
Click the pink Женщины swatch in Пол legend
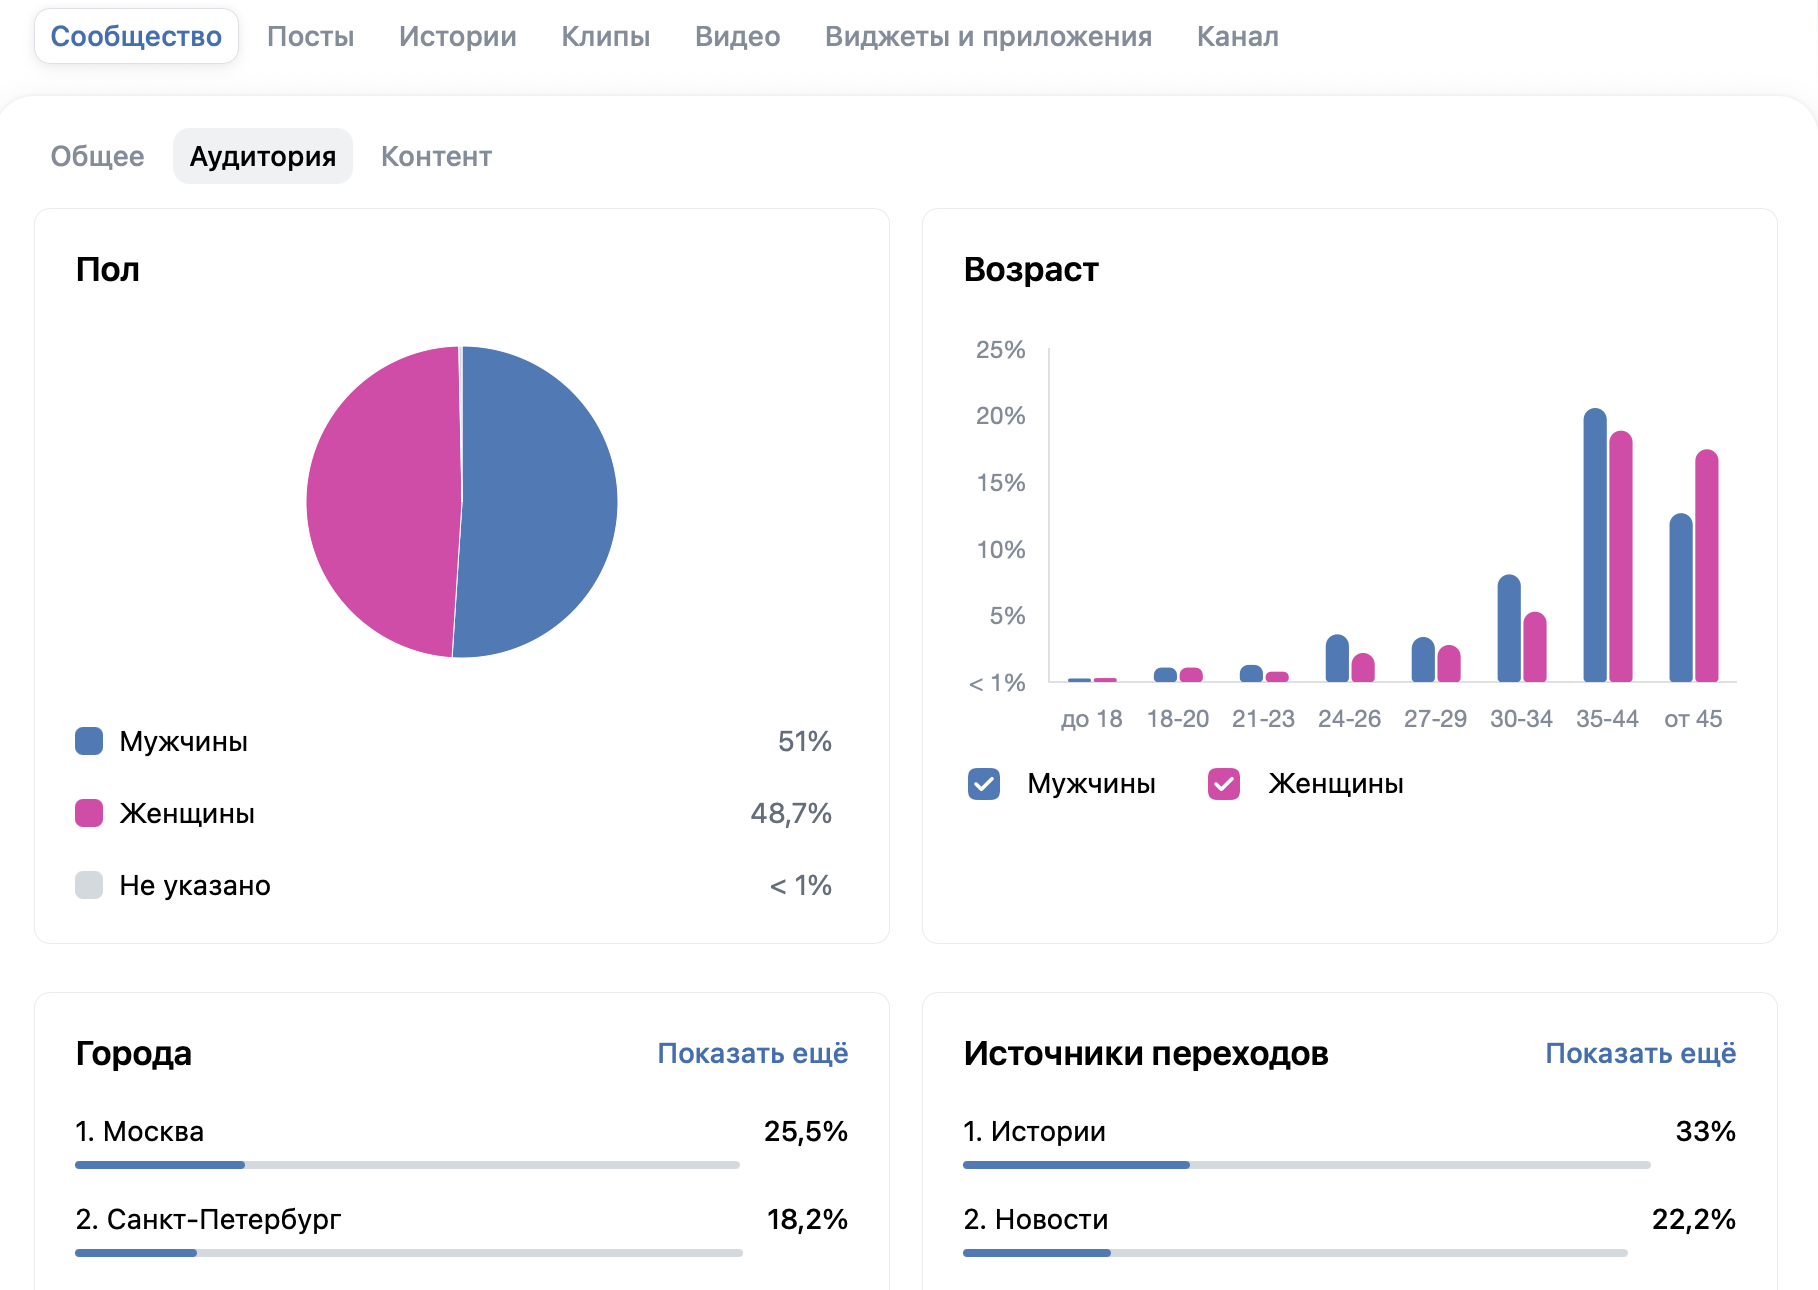coord(89,813)
